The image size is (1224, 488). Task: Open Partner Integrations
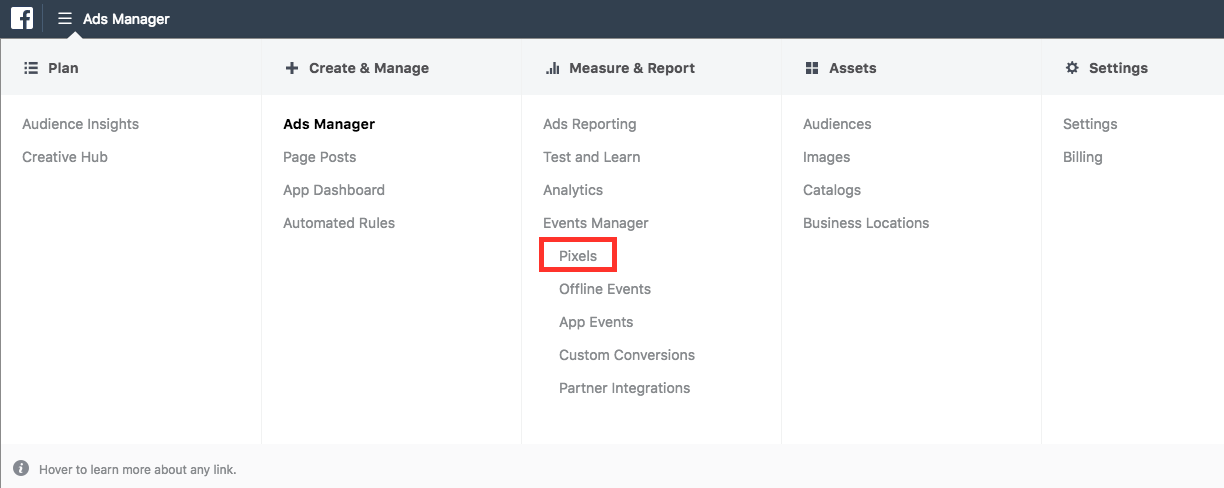click(x=625, y=388)
